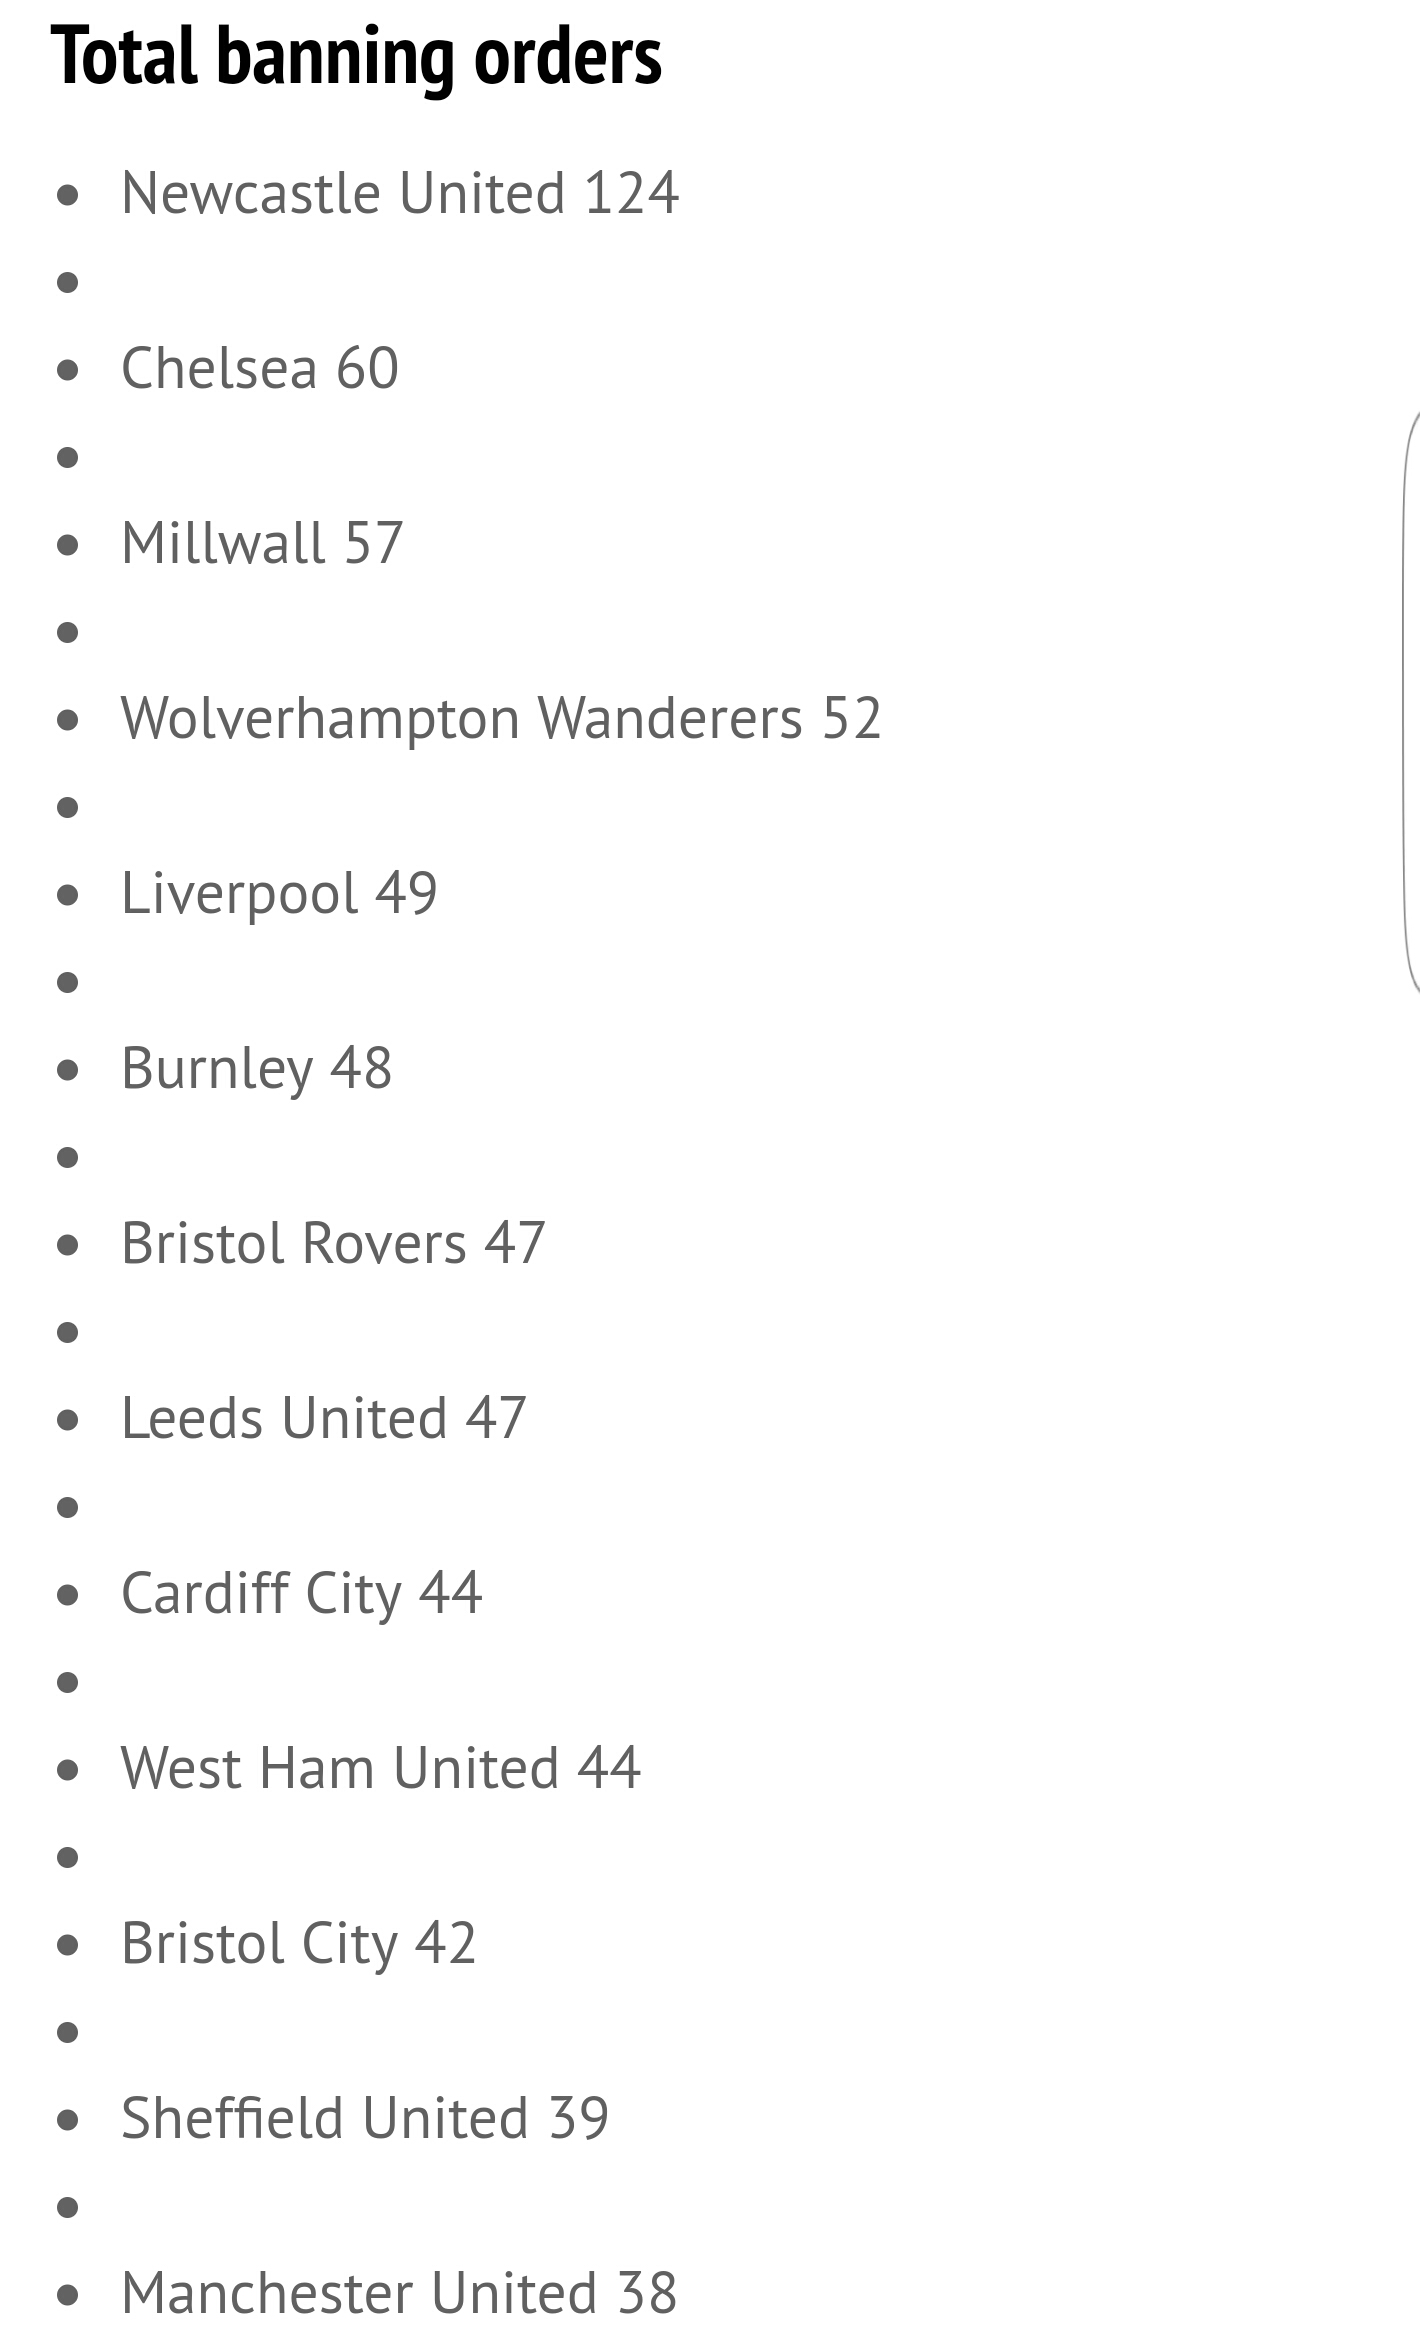Click the Bristol City 42 entry
Image resolution: width=1420 pixels, height=2343 pixels.
(x=298, y=1943)
